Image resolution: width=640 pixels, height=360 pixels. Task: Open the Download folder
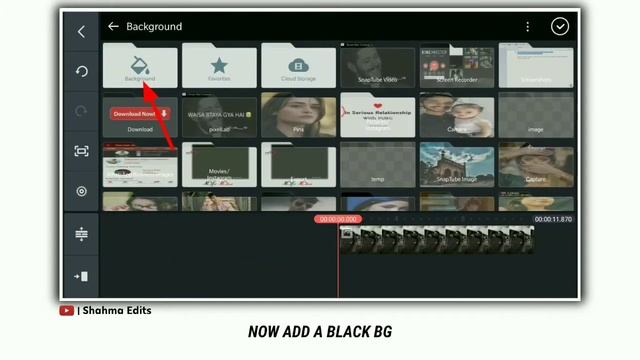click(x=140, y=115)
